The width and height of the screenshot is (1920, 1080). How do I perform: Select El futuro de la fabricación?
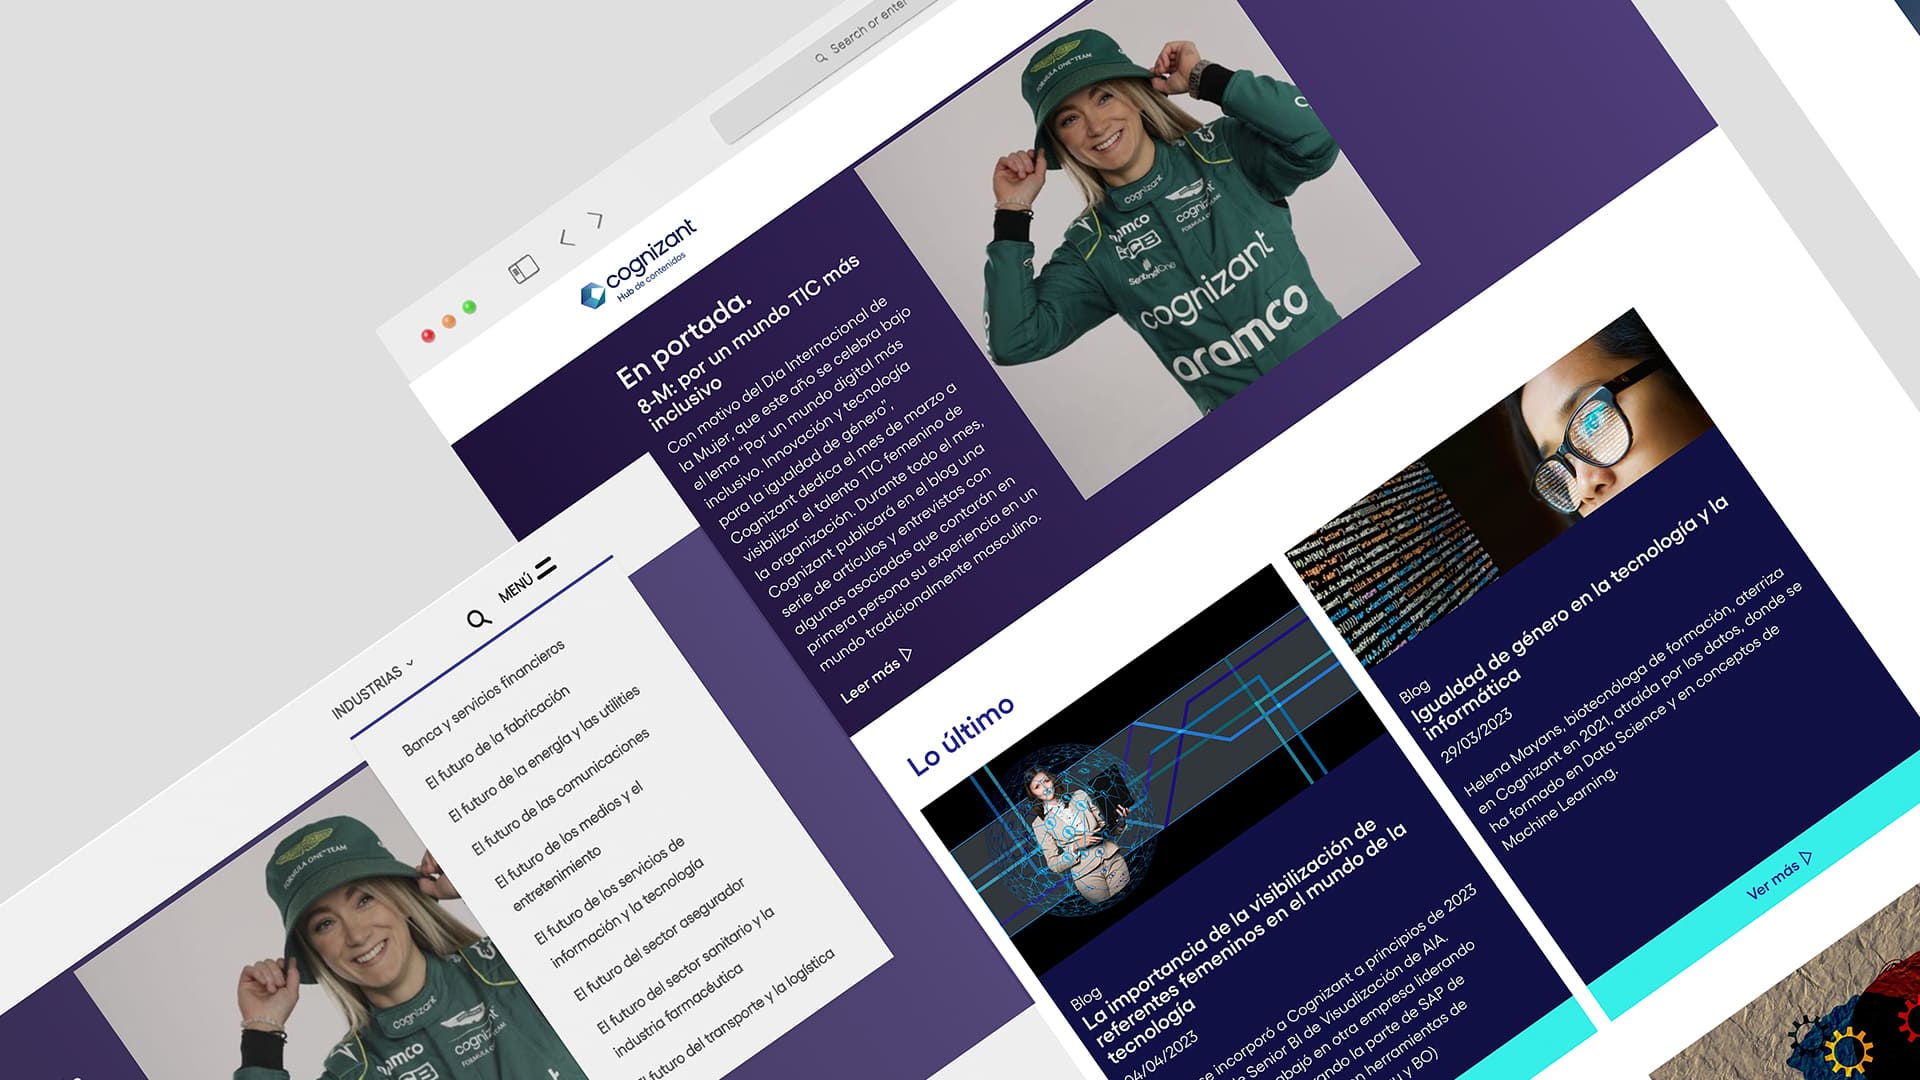497,737
